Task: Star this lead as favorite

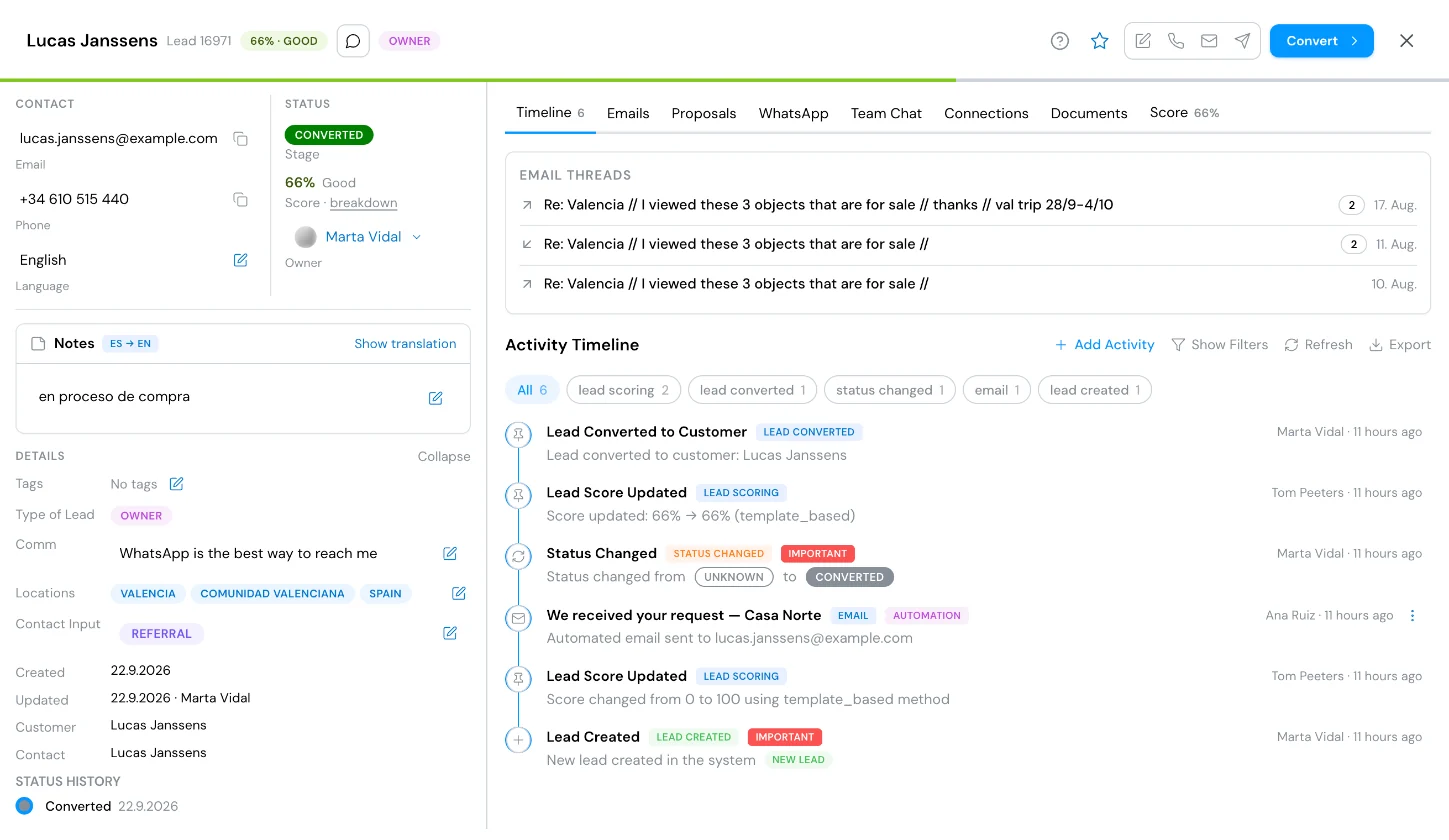Action: (1100, 41)
